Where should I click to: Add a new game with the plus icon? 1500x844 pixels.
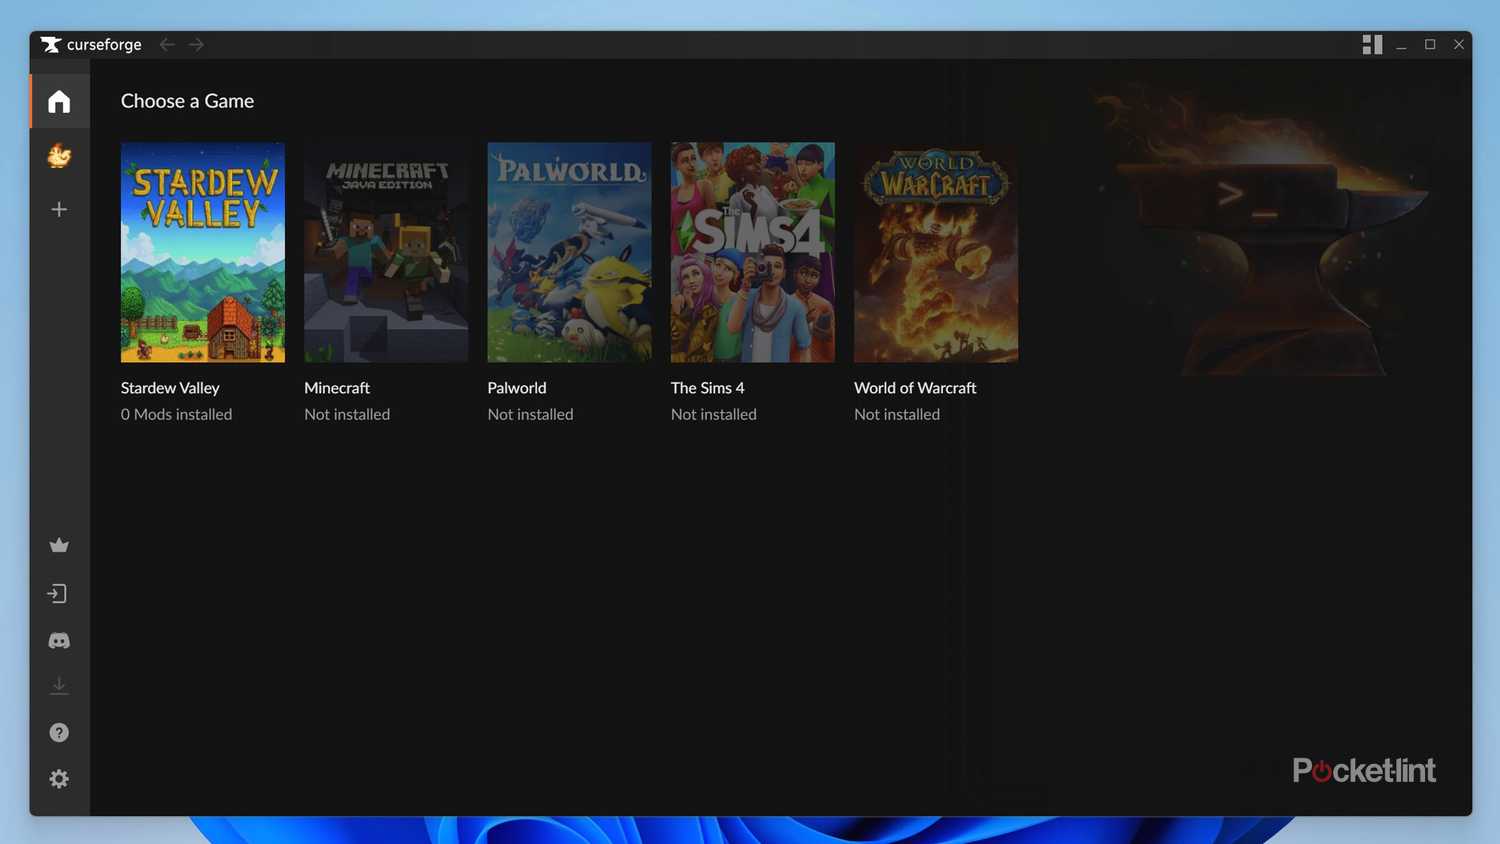pos(58,209)
